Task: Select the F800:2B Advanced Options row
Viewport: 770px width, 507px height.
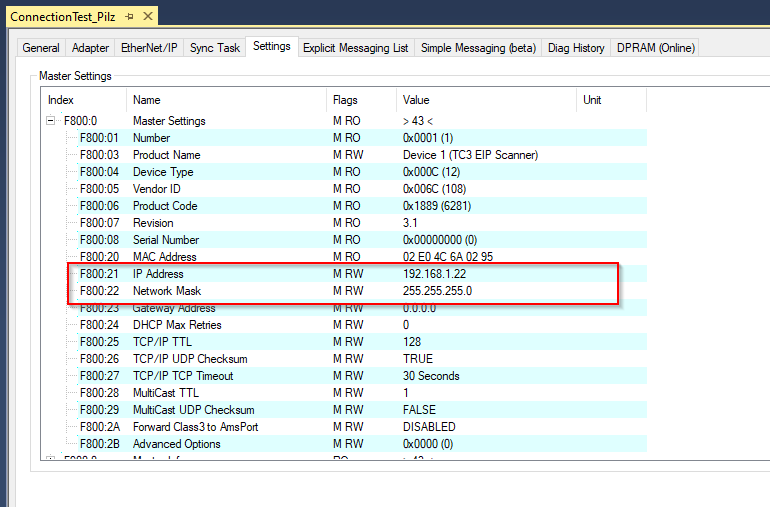Action: (362, 444)
